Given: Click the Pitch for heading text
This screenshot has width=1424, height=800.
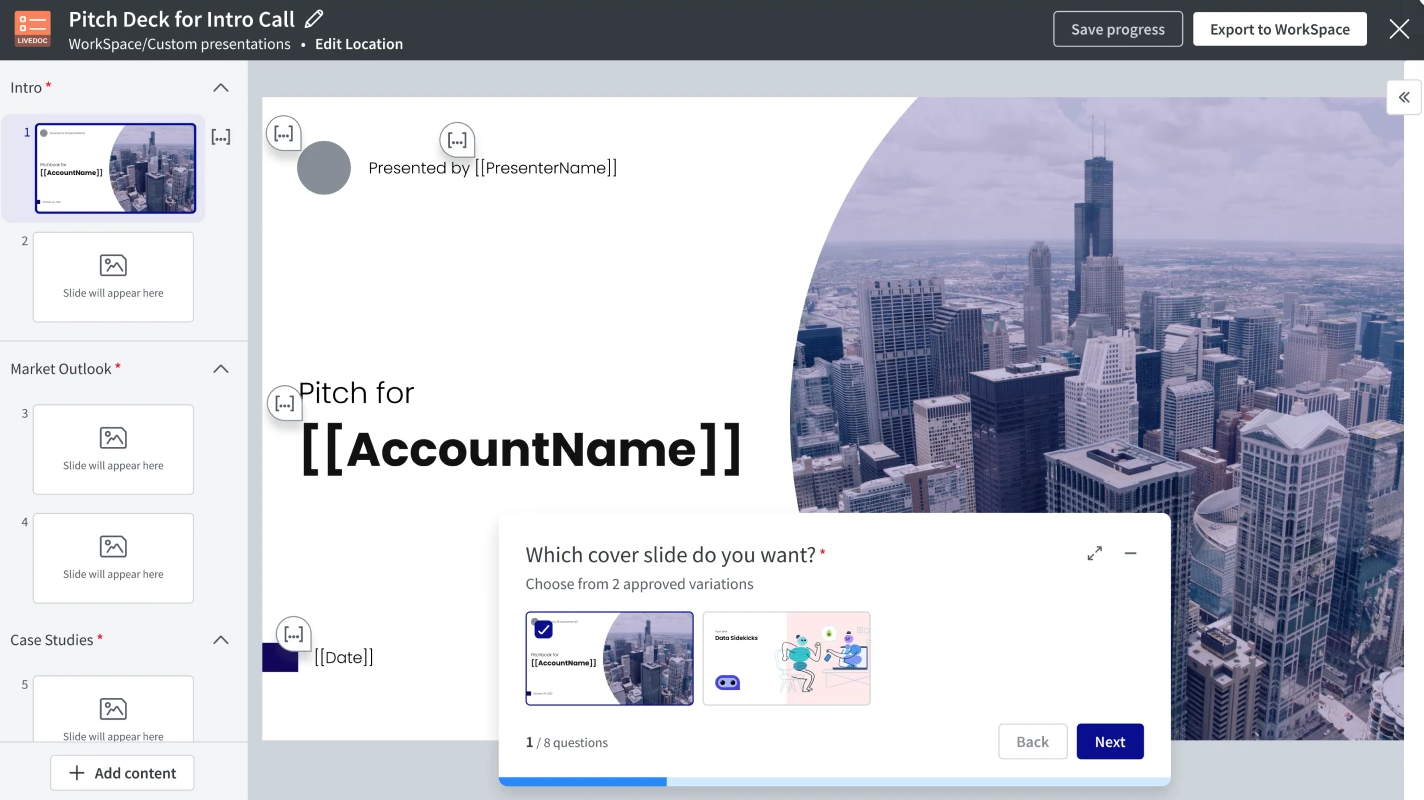Looking at the screenshot, I should tap(357, 393).
